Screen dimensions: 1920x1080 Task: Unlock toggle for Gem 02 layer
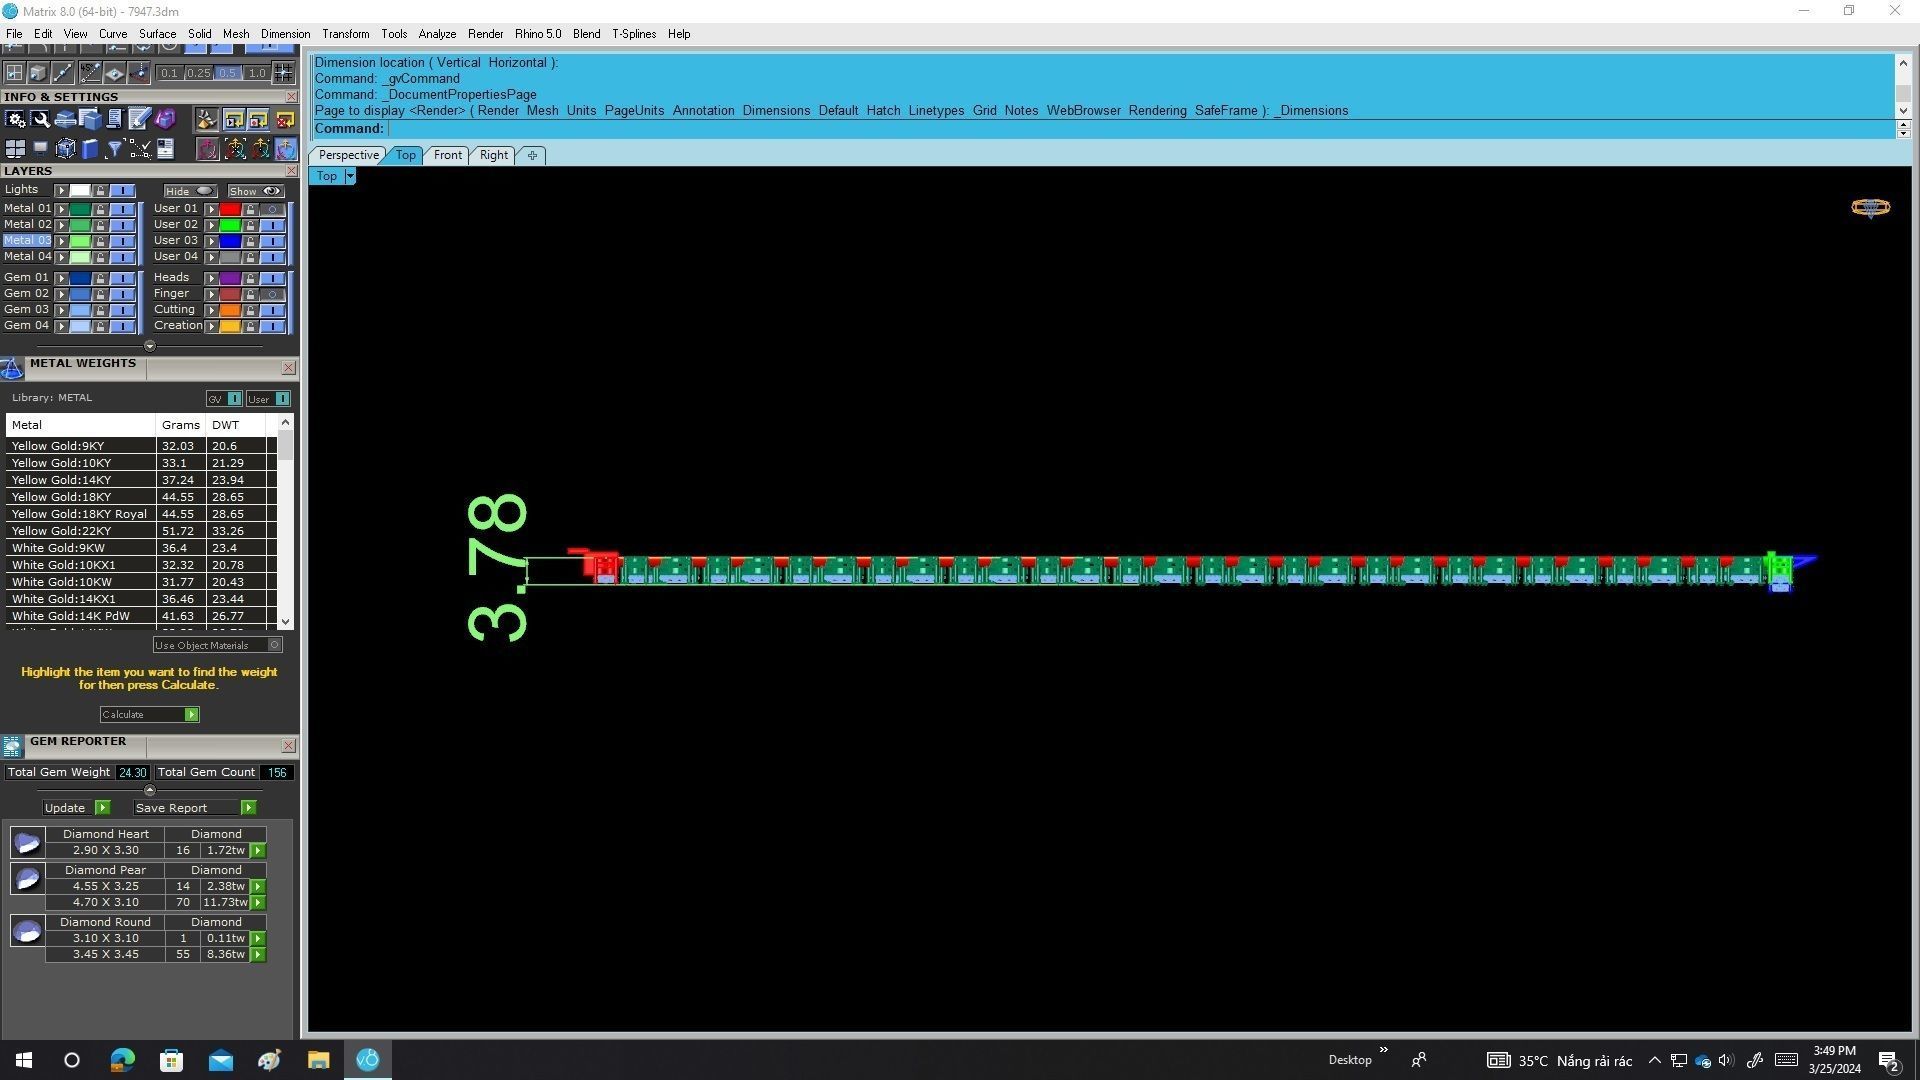pyautogui.click(x=100, y=294)
